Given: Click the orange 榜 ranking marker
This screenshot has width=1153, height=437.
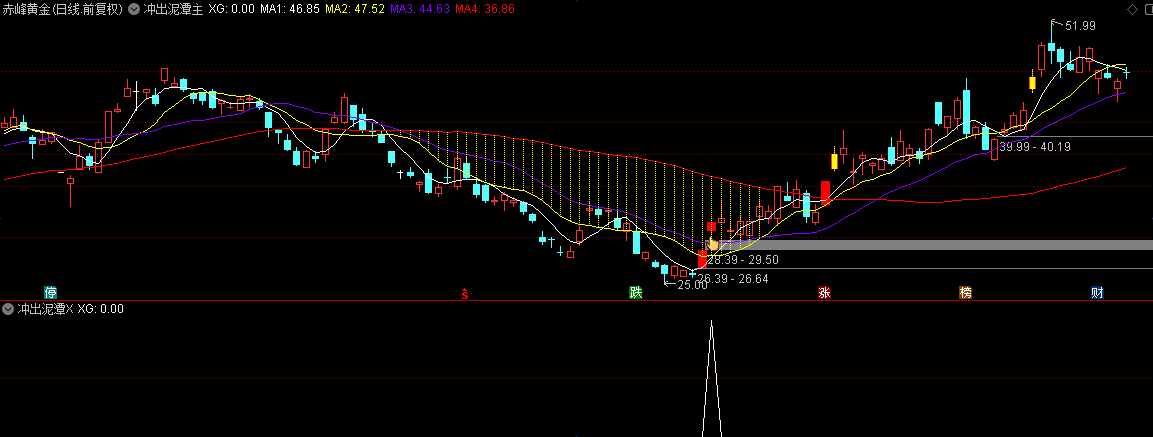Looking at the screenshot, I should pyautogui.click(x=965, y=293).
